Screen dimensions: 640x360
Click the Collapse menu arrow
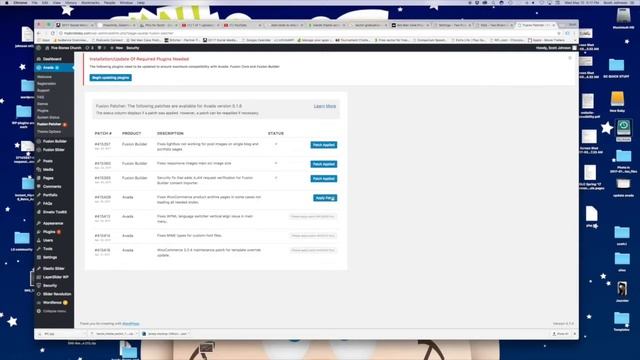pyautogui.click(x=39, y=311)
